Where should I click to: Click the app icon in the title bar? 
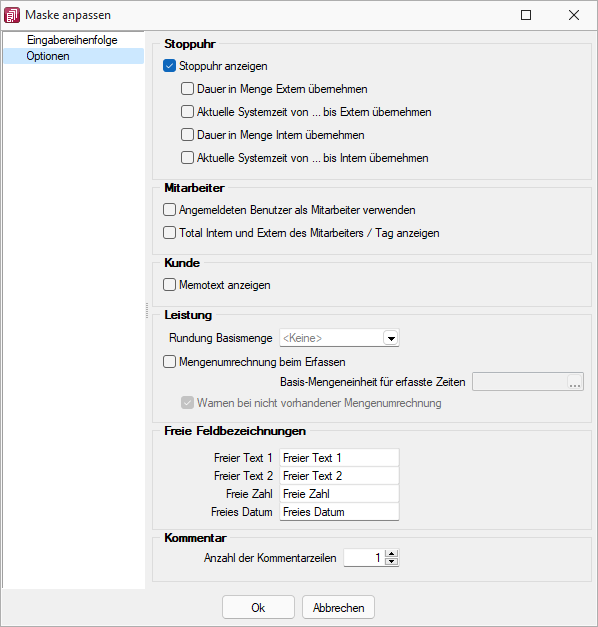point(12,15)
